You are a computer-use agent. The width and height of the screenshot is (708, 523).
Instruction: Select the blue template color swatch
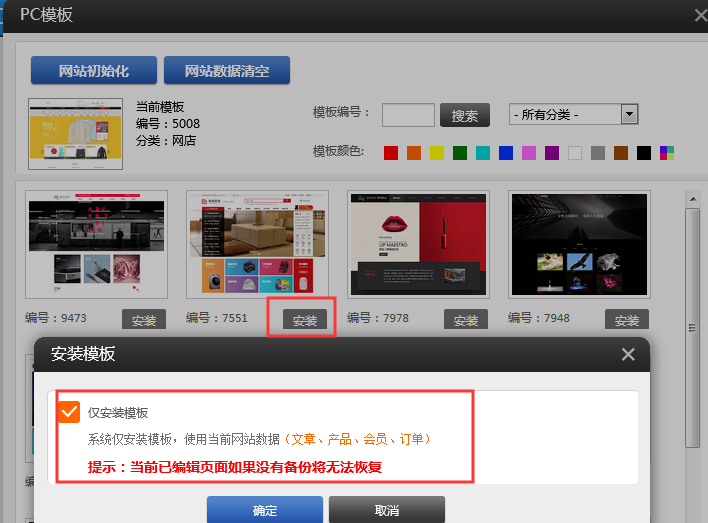[x=506, y=153]
